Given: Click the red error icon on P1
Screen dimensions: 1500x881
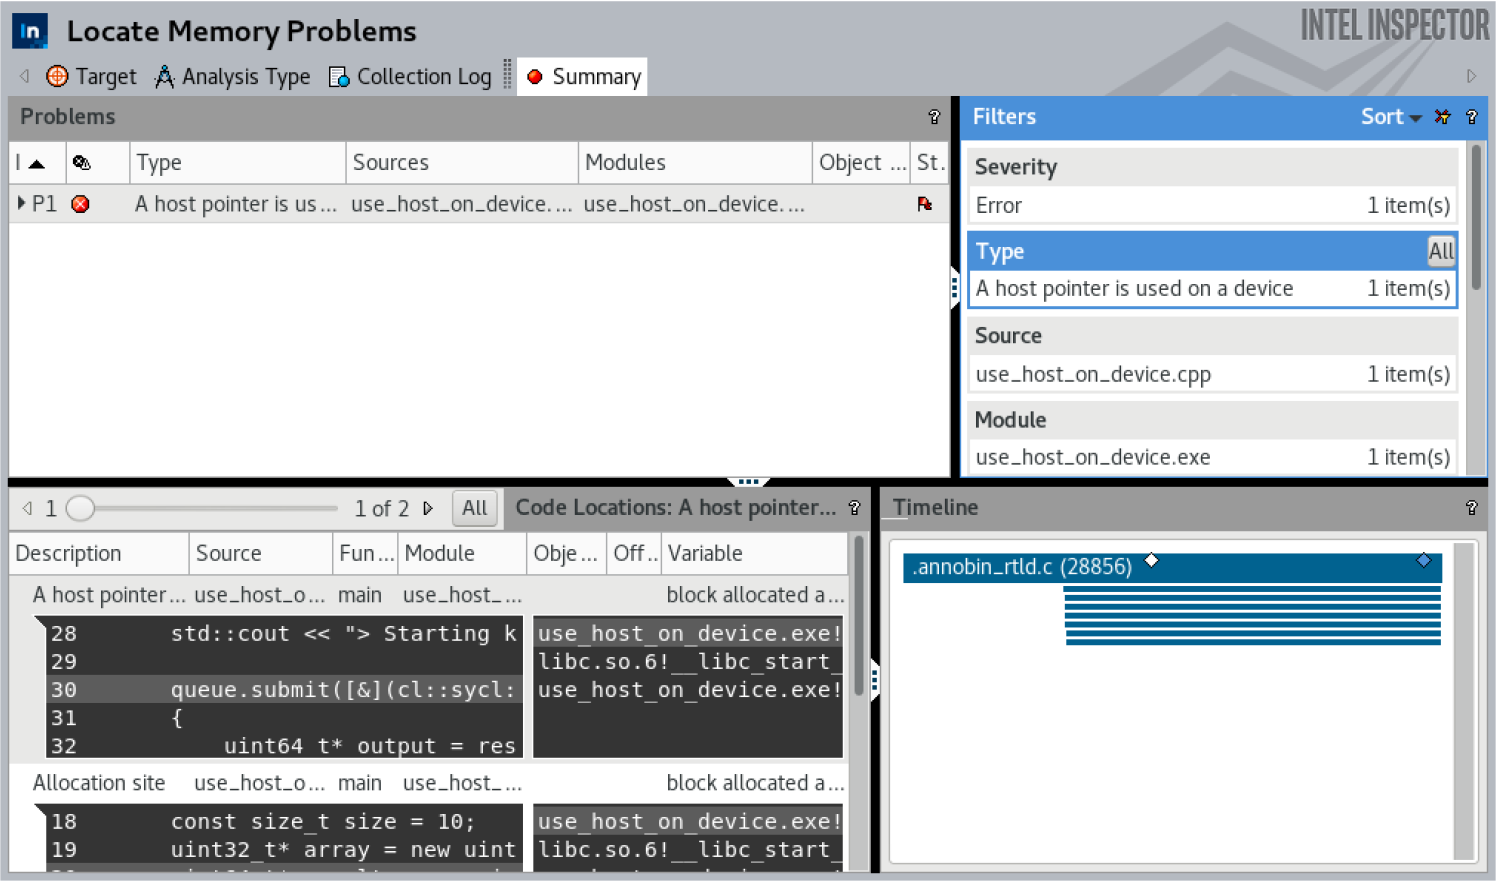Looking at the screenshot, I should (x=81, y=204).
